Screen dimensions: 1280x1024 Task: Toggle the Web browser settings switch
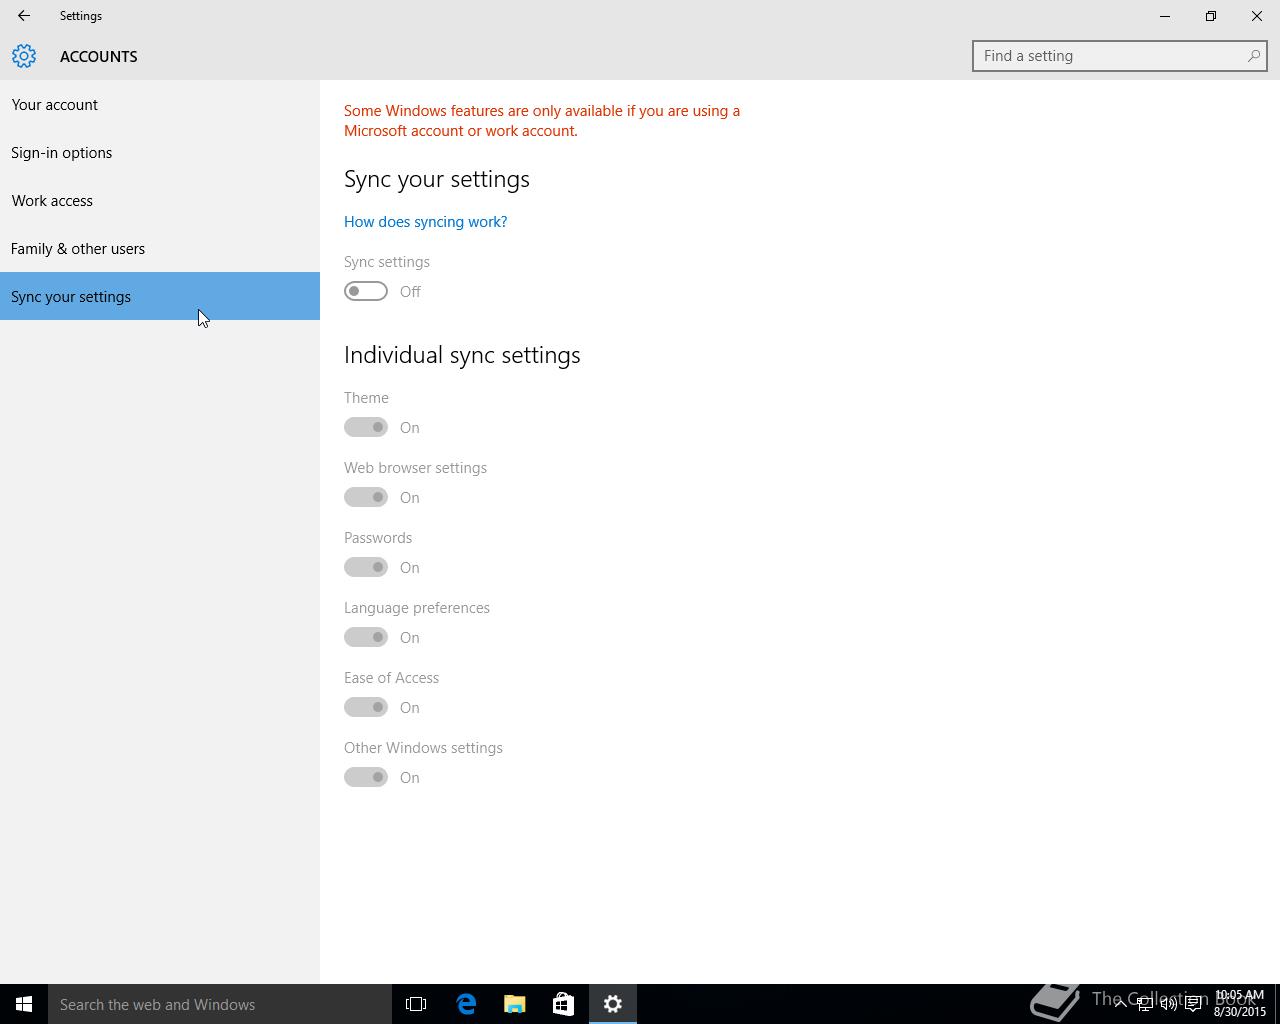click(x=366, y=497)
